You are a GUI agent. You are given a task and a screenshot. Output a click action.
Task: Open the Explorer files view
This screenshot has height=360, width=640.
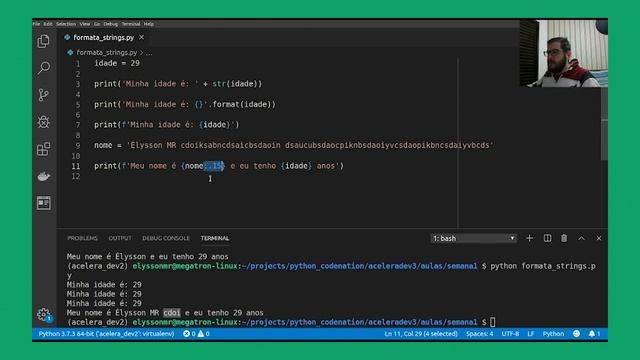[x=44, y=41]
